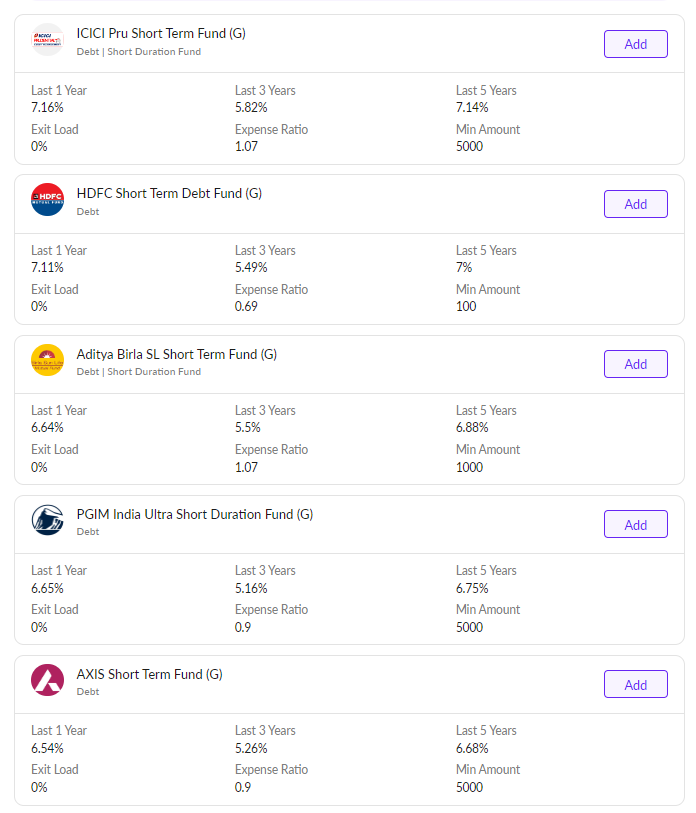Click ICICI fund's Debt | Short Duration Fund label
Image resolution: width=696 pixels, height=813 pixels.
click(138, 52)
